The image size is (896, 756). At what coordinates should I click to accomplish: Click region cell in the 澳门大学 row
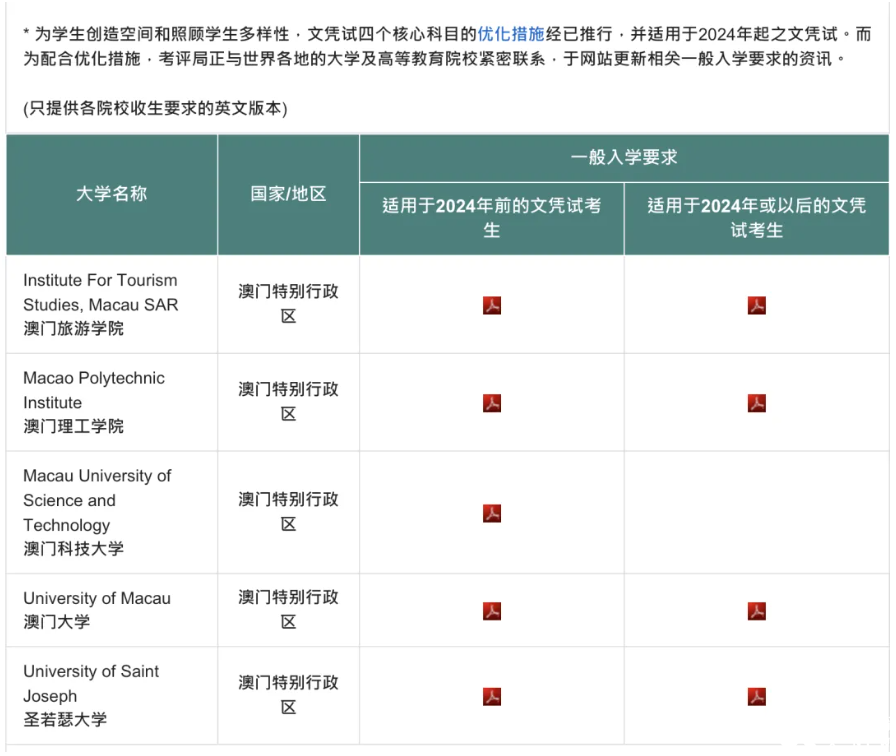coord(288,610)
